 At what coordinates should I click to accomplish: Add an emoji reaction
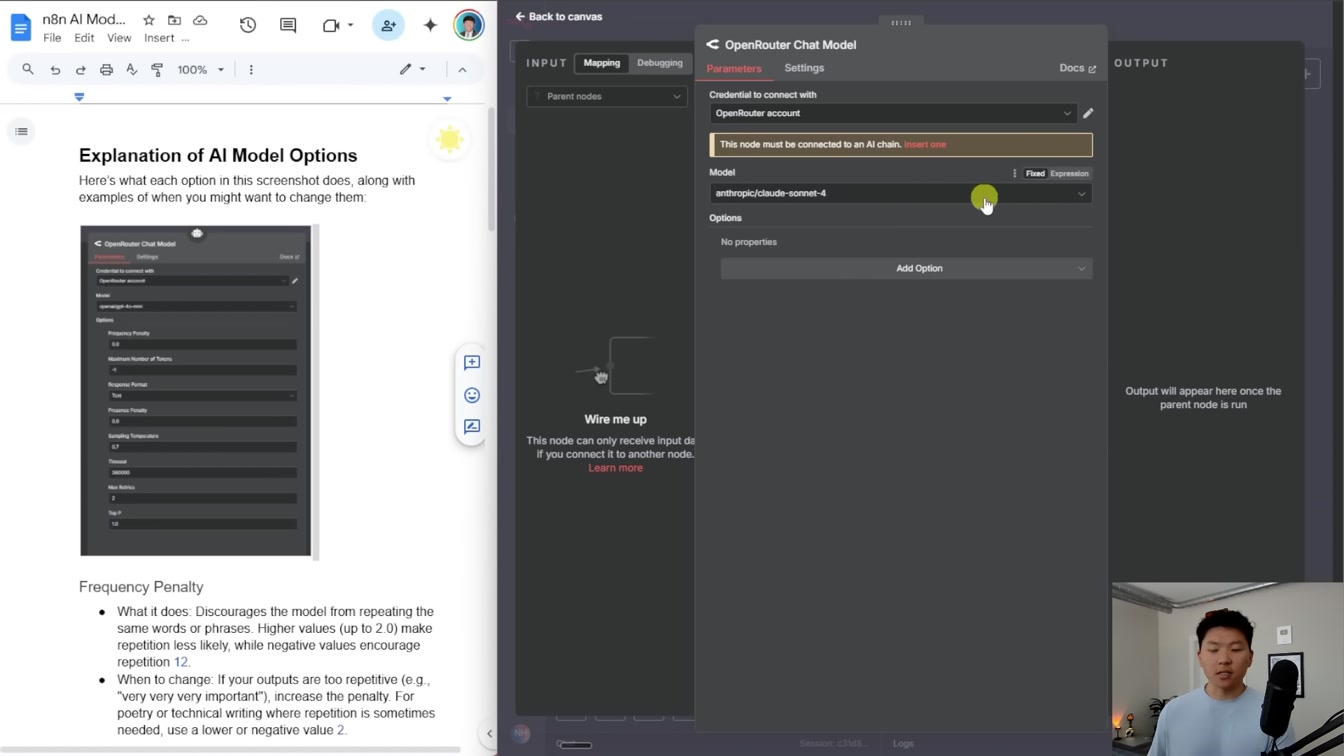472,395
